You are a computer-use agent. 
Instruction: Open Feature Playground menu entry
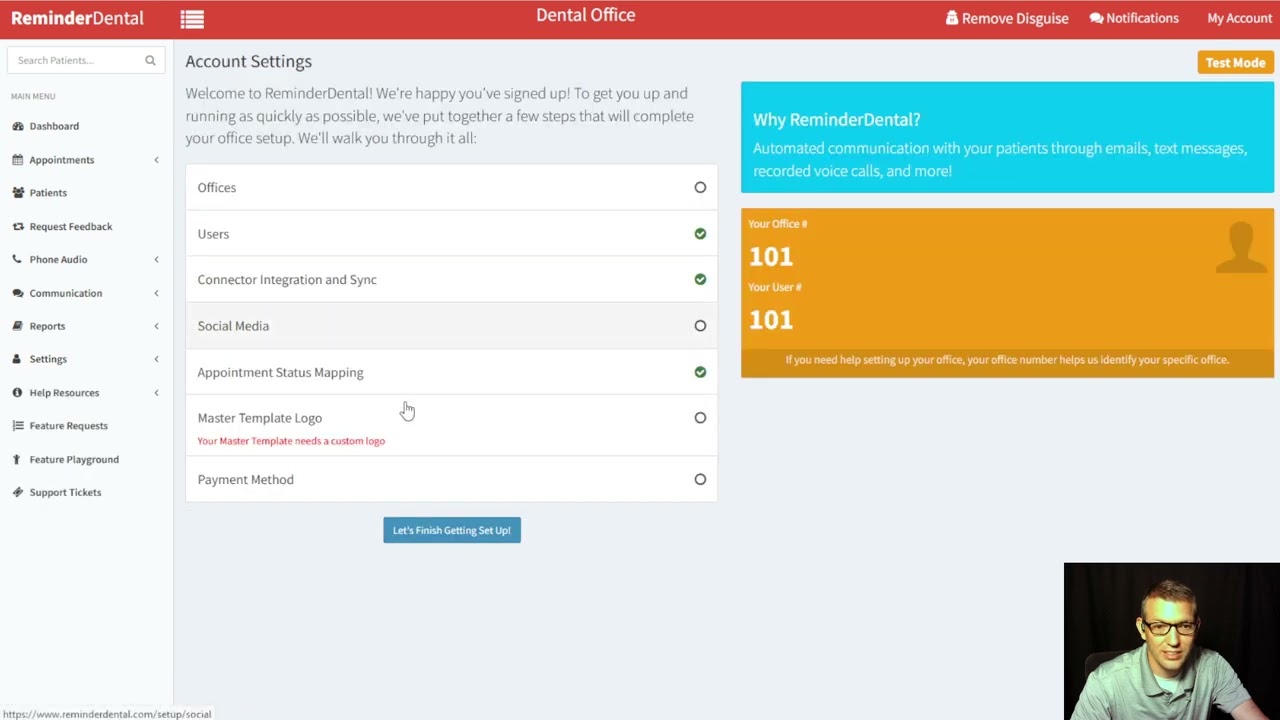coord(86,459)
